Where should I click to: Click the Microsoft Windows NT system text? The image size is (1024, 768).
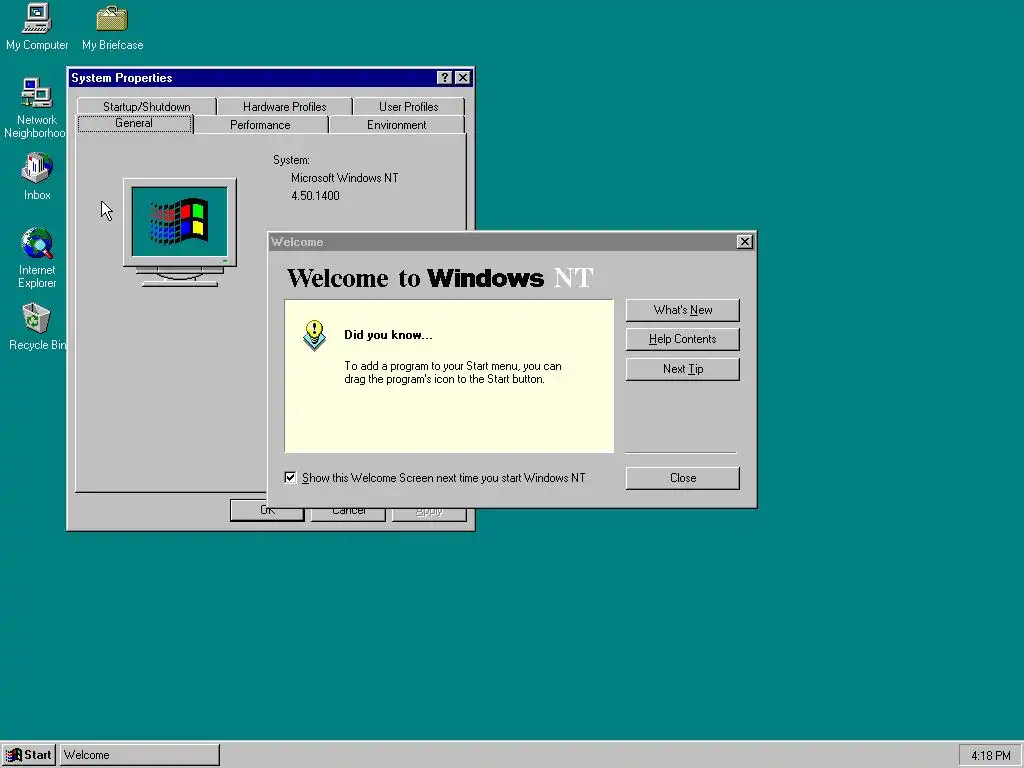tap(344, 178)
